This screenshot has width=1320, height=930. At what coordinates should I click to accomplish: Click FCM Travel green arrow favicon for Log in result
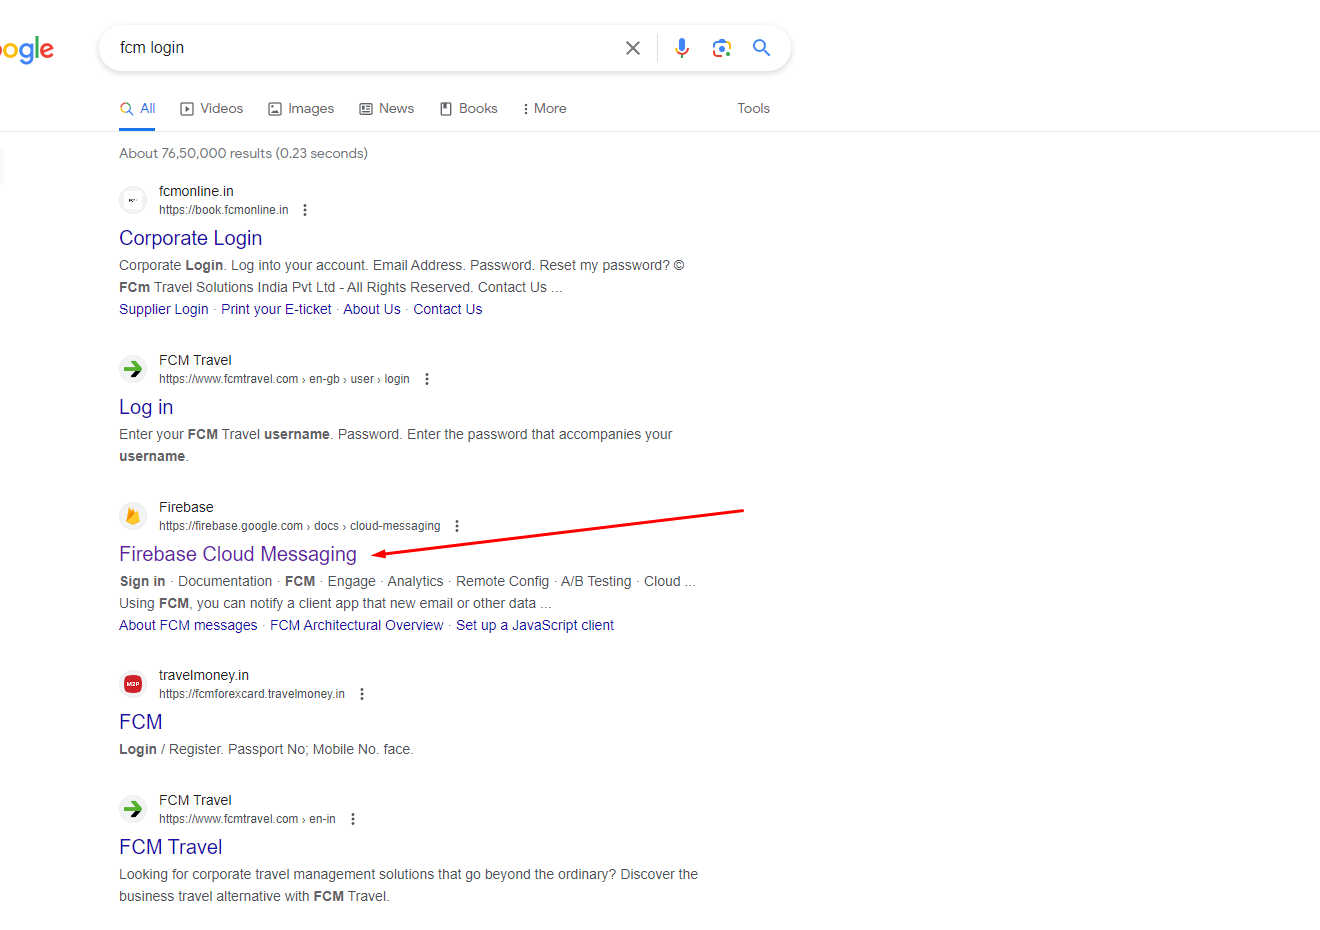tap(133, 369)
